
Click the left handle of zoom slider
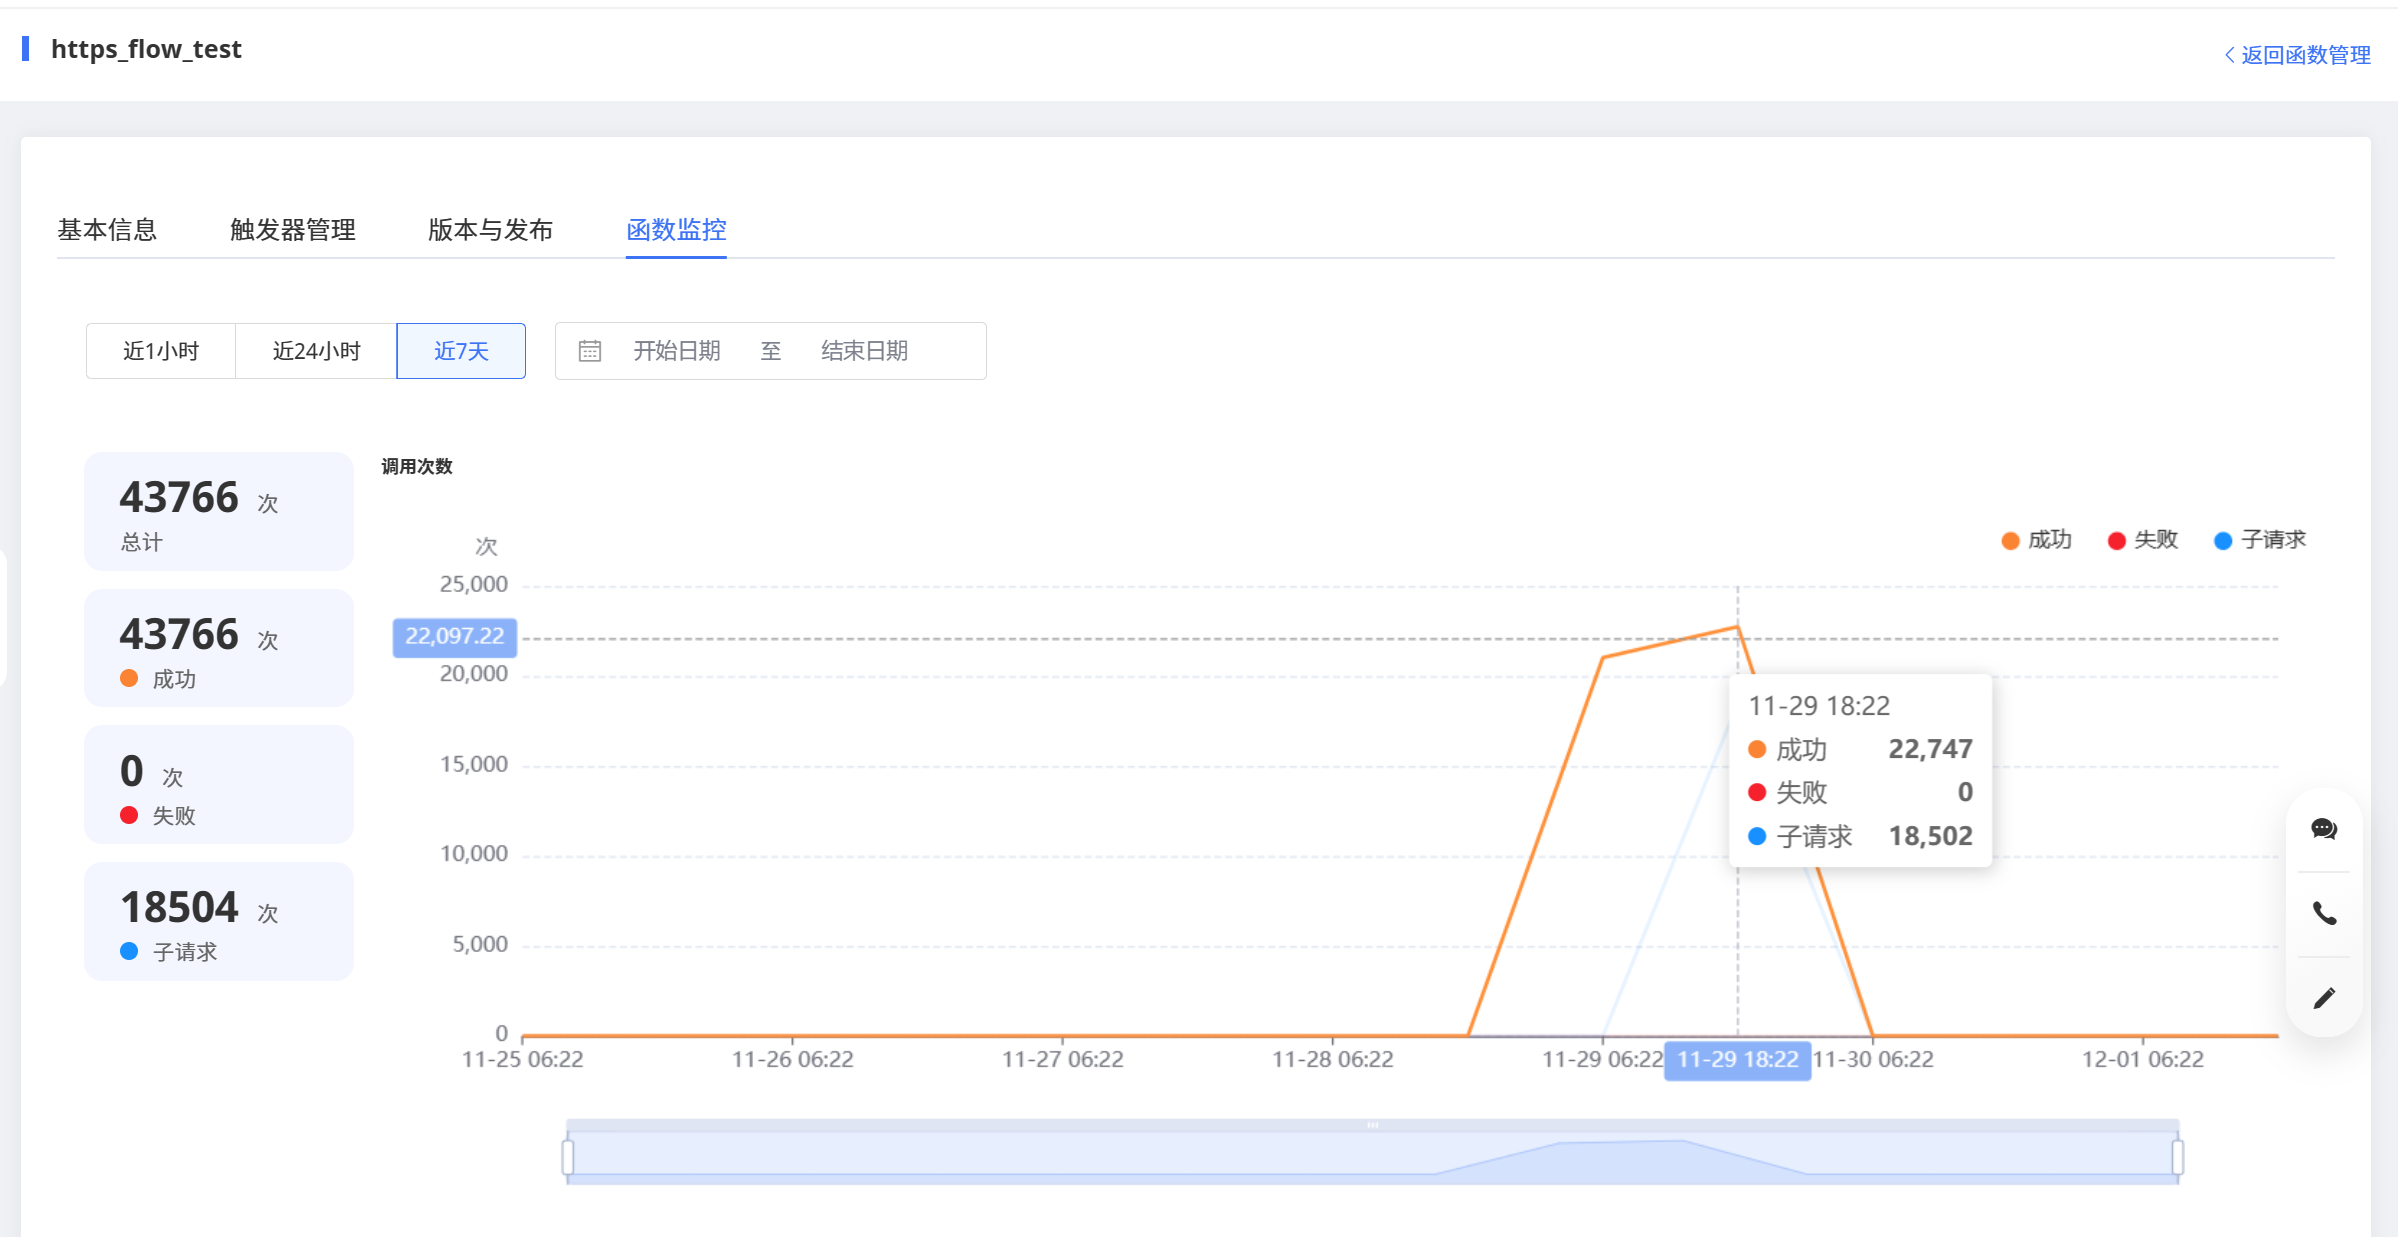pyautogui.click(x=568, y=1157)
